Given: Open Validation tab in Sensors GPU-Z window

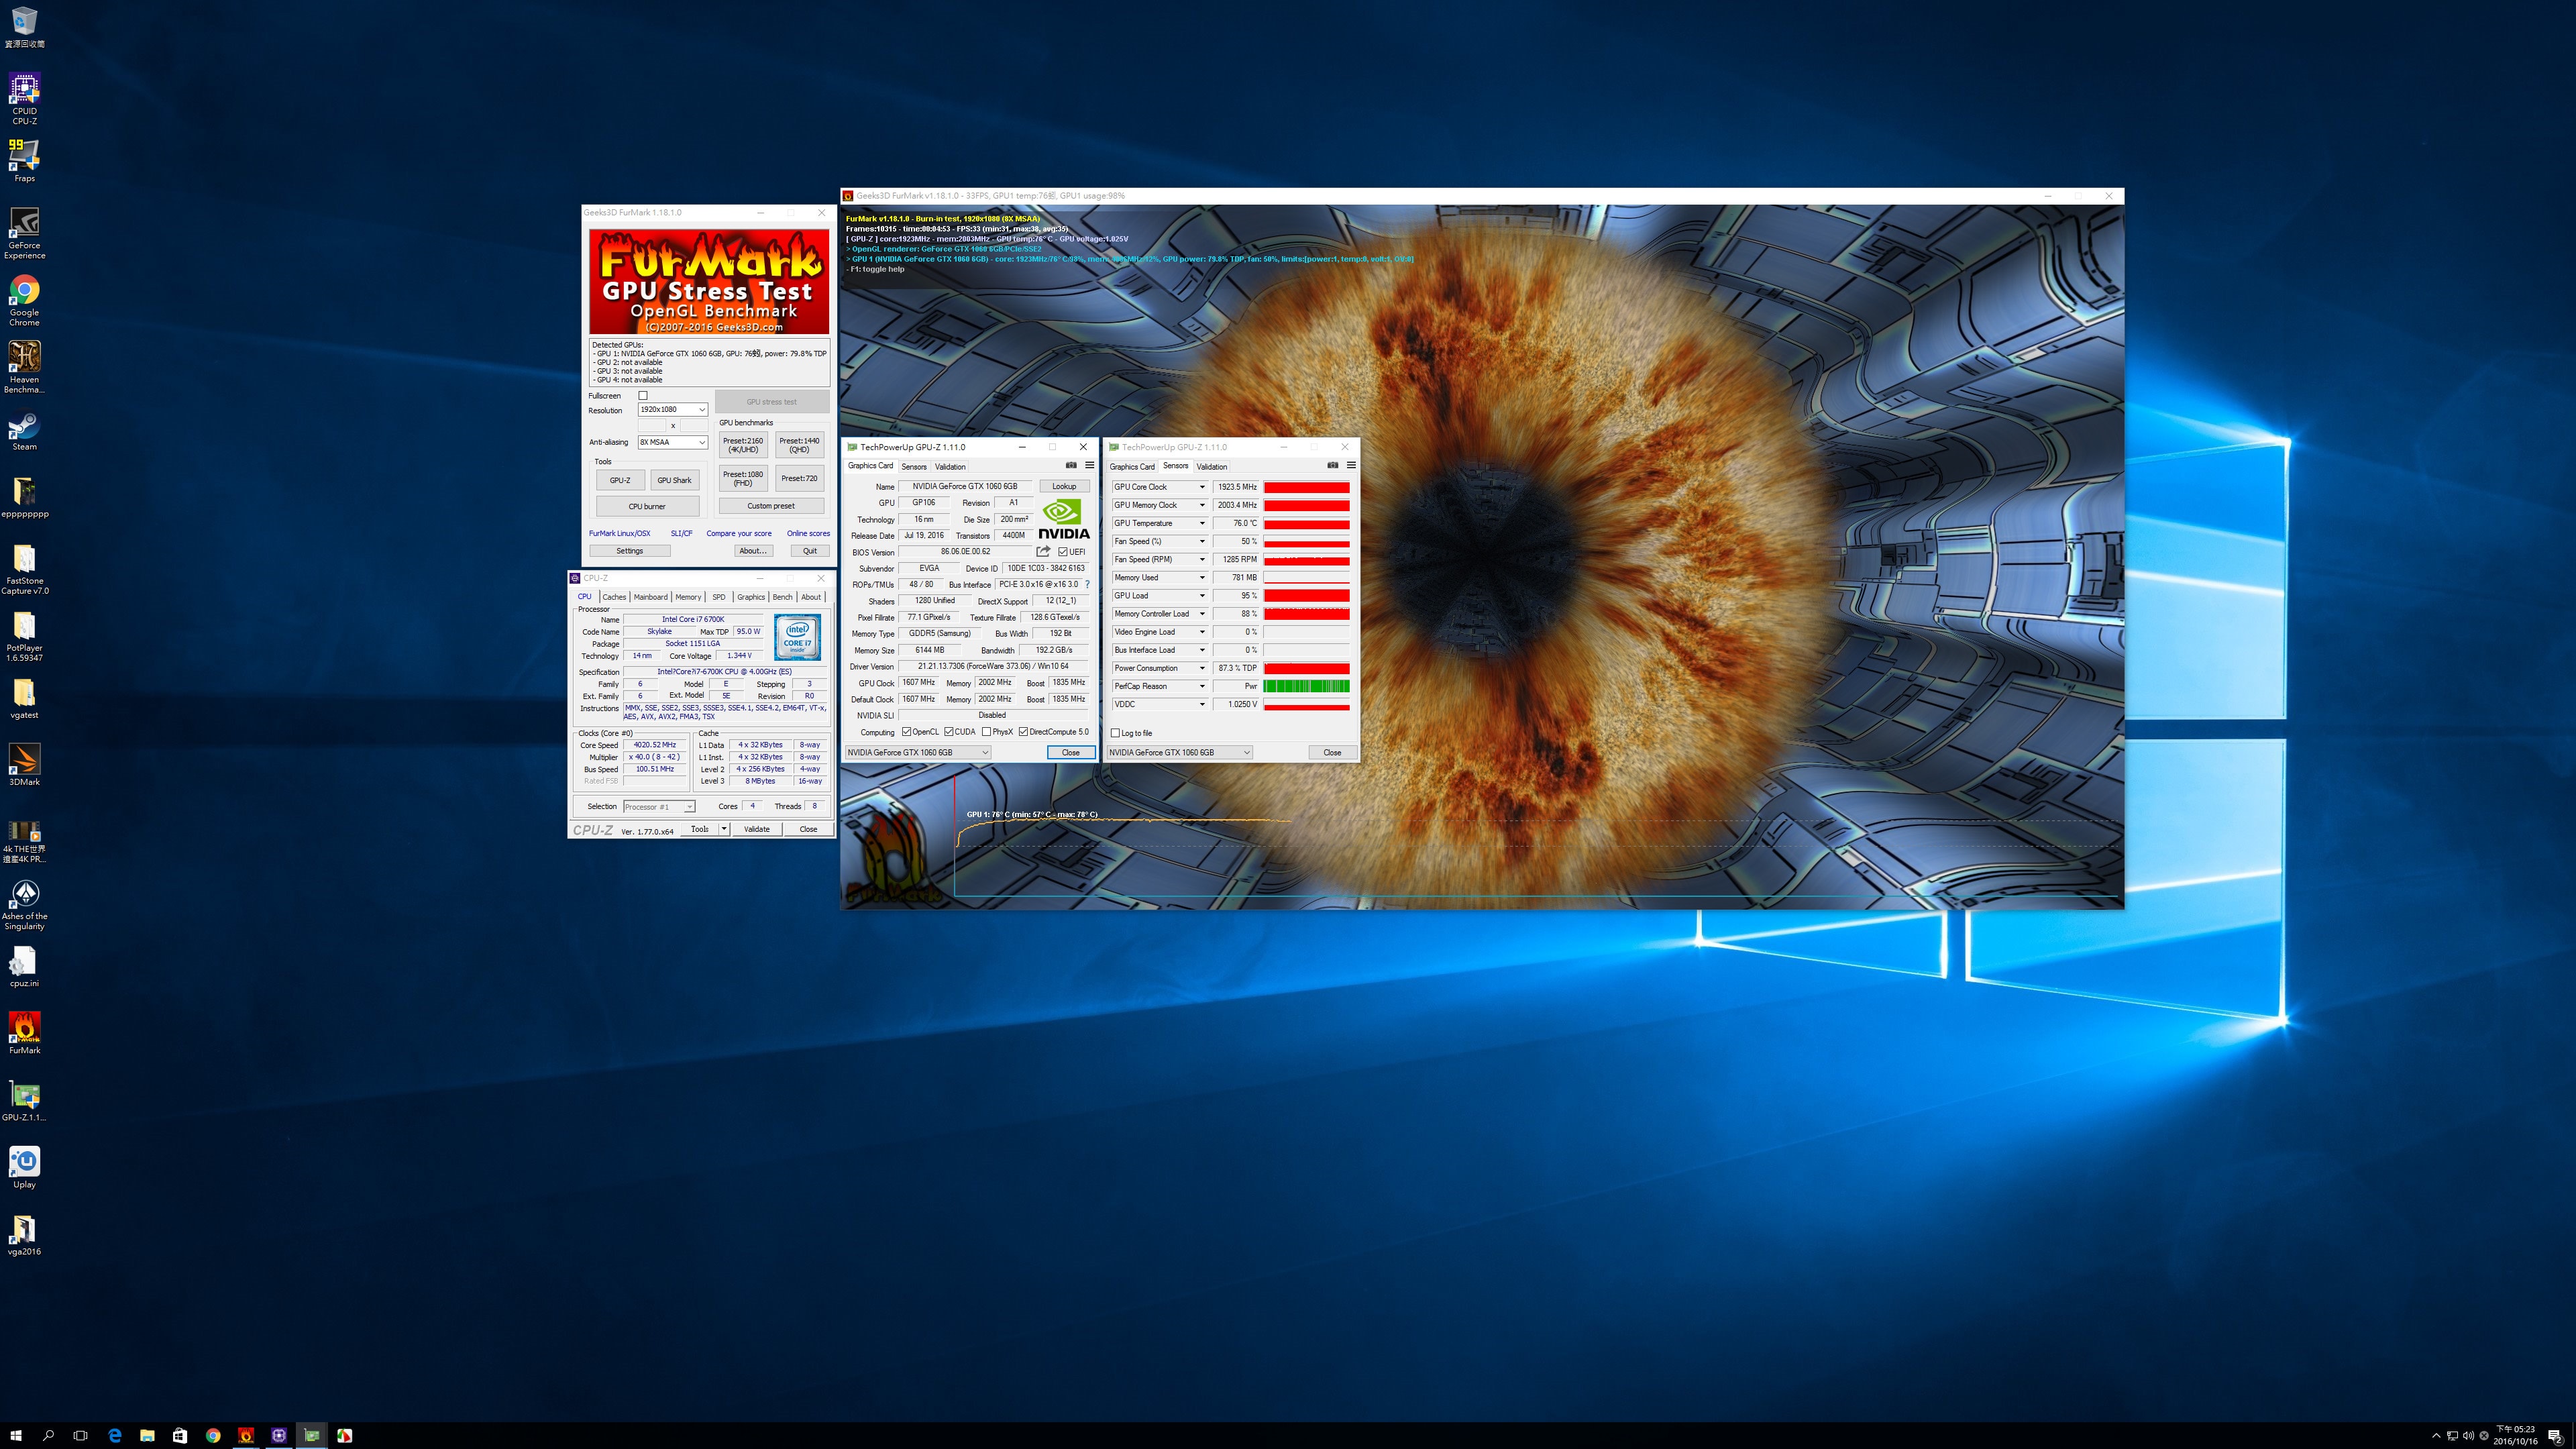Looking at the screenshot, I should (x=1211, y=466).
